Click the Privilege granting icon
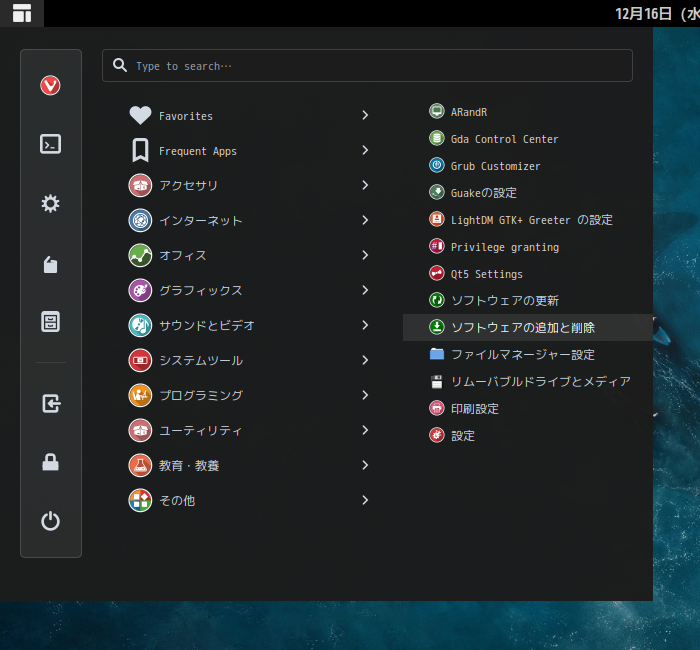 [x=437, y=246]
